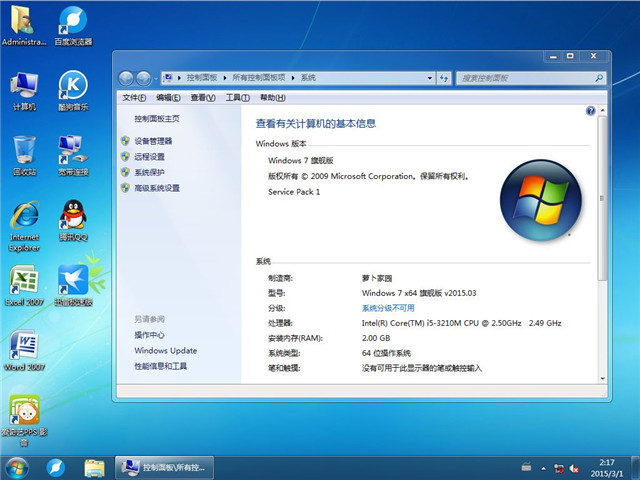
Task: Open 高级系统设置 link
Action: click(x=157, y=188)
